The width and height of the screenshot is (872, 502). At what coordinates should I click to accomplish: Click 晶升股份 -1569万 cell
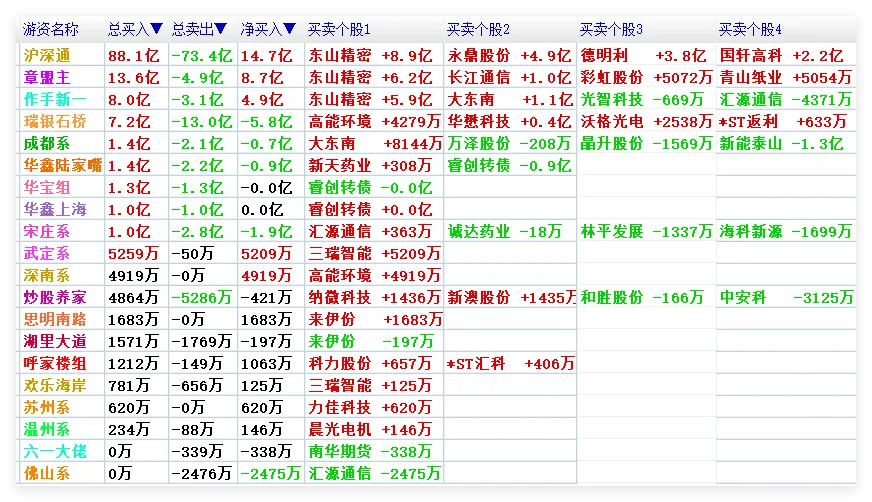tap(646, 143)
